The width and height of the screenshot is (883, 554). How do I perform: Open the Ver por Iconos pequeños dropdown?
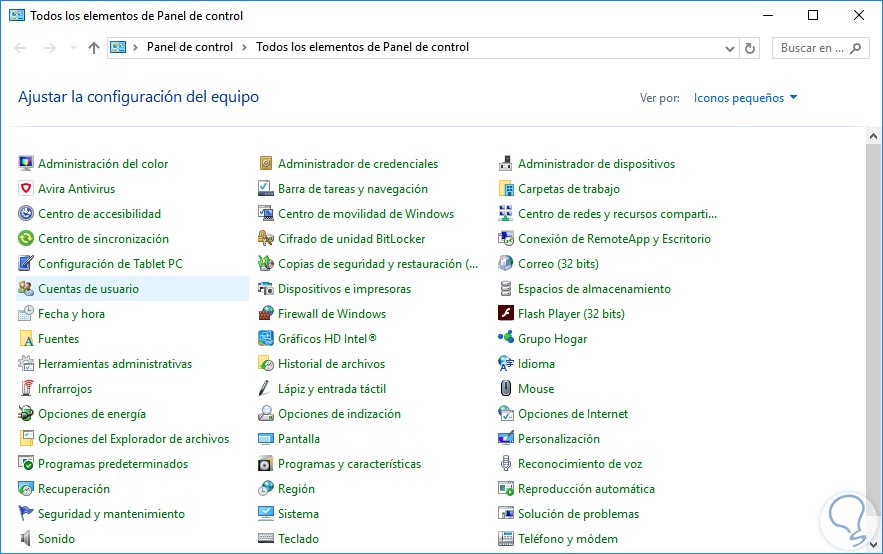[x=745, y=98]
